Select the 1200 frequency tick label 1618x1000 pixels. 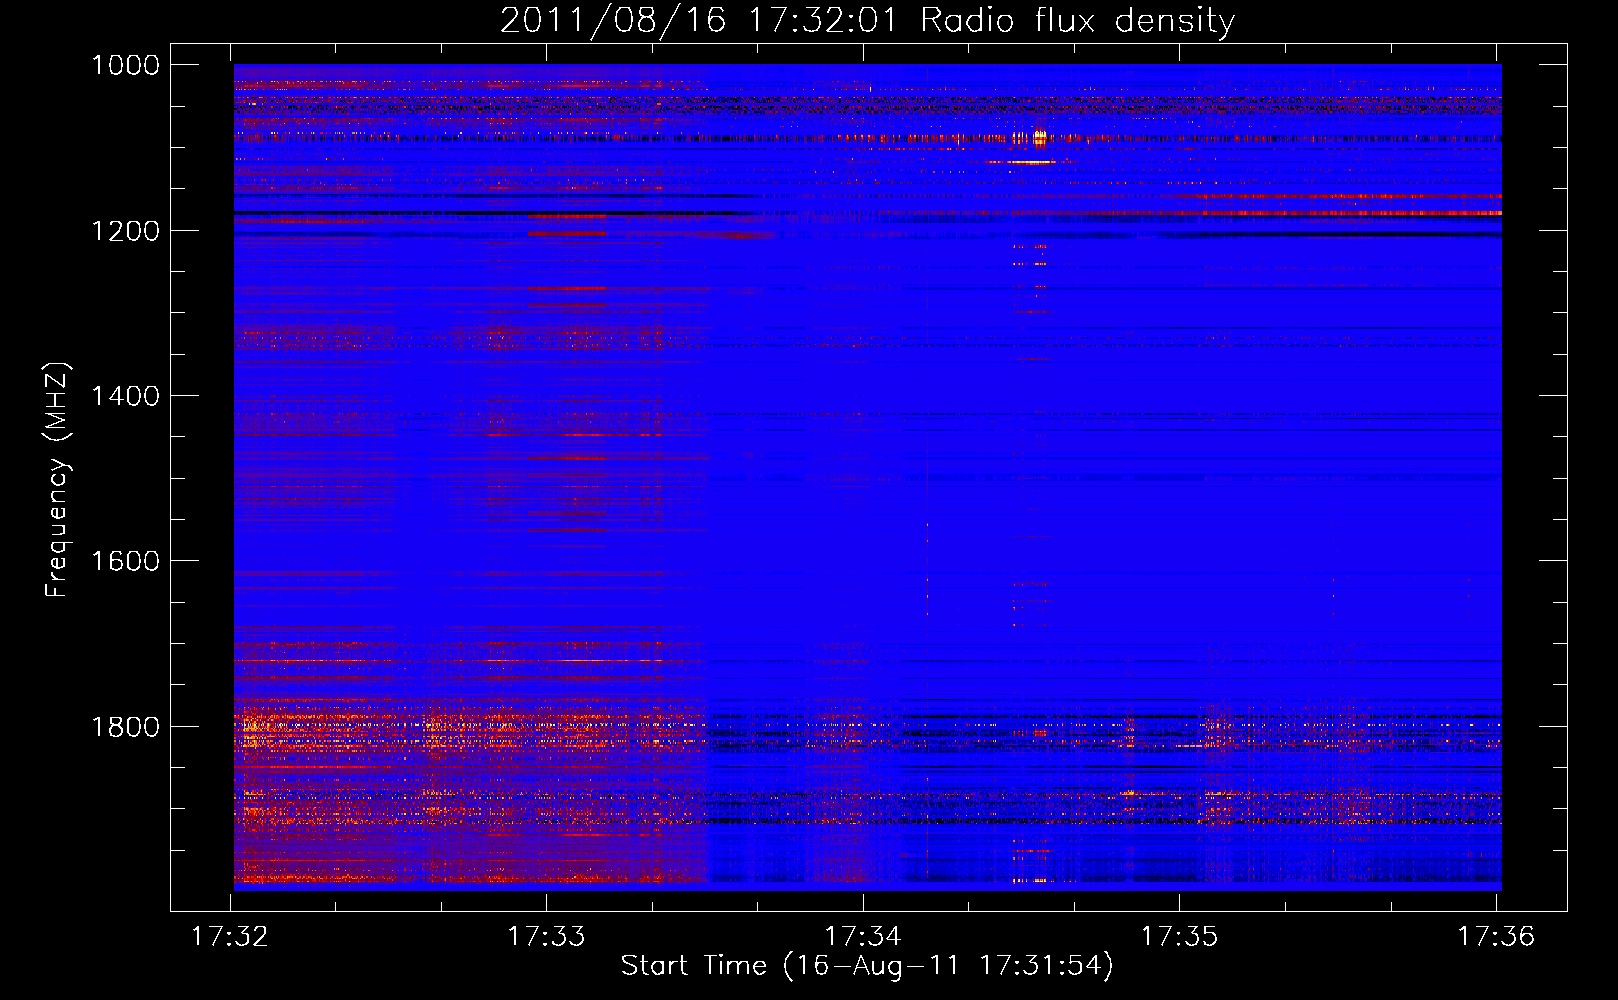point(125,231)
